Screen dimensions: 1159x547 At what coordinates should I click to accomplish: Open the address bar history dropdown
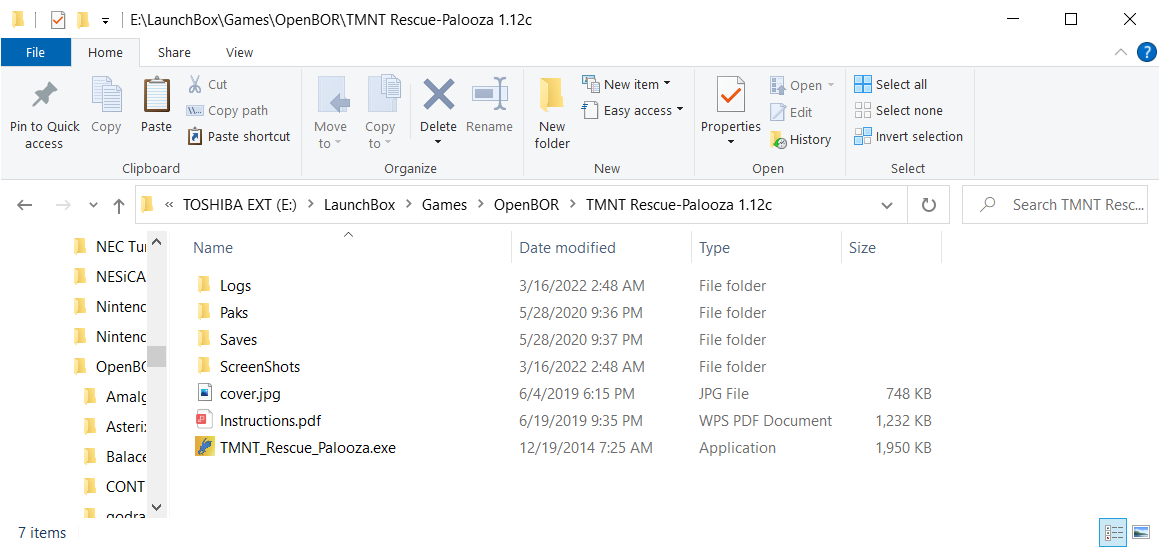(x=888, y=205)
